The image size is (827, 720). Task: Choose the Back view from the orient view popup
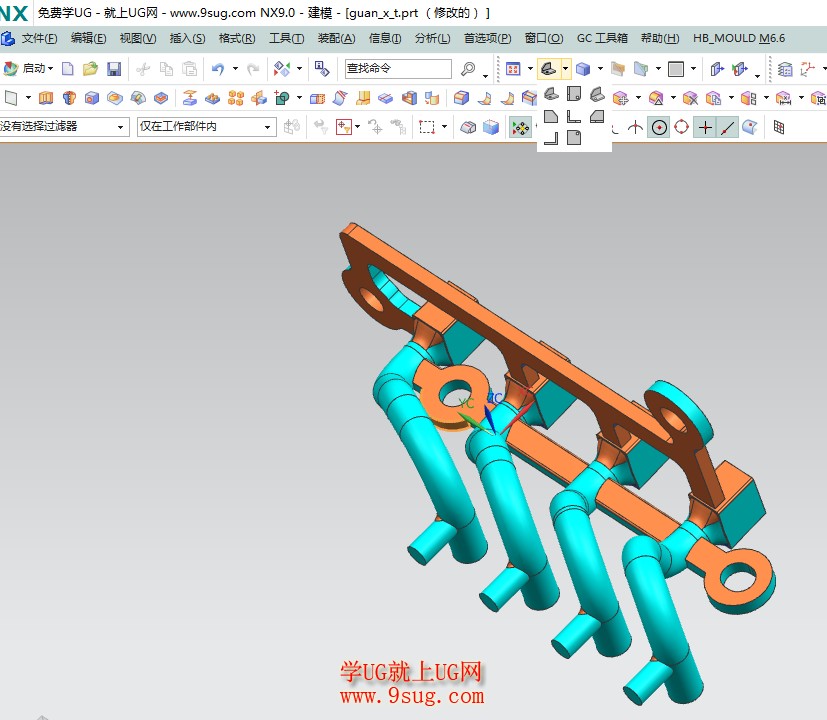551,138
